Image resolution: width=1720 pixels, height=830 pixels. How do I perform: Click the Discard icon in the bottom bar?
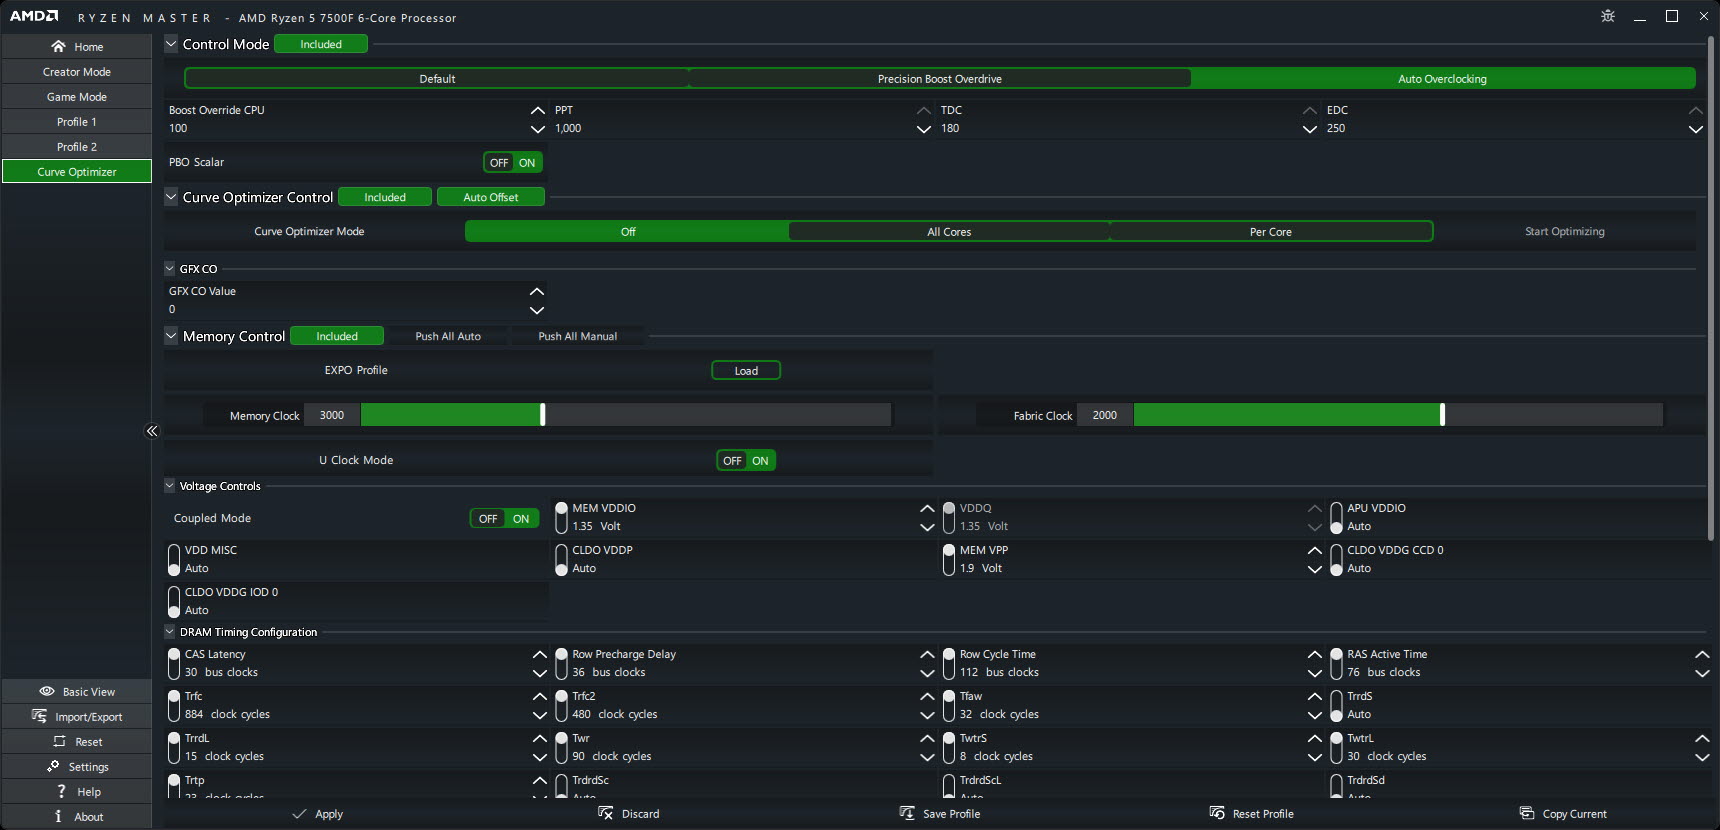605,813
